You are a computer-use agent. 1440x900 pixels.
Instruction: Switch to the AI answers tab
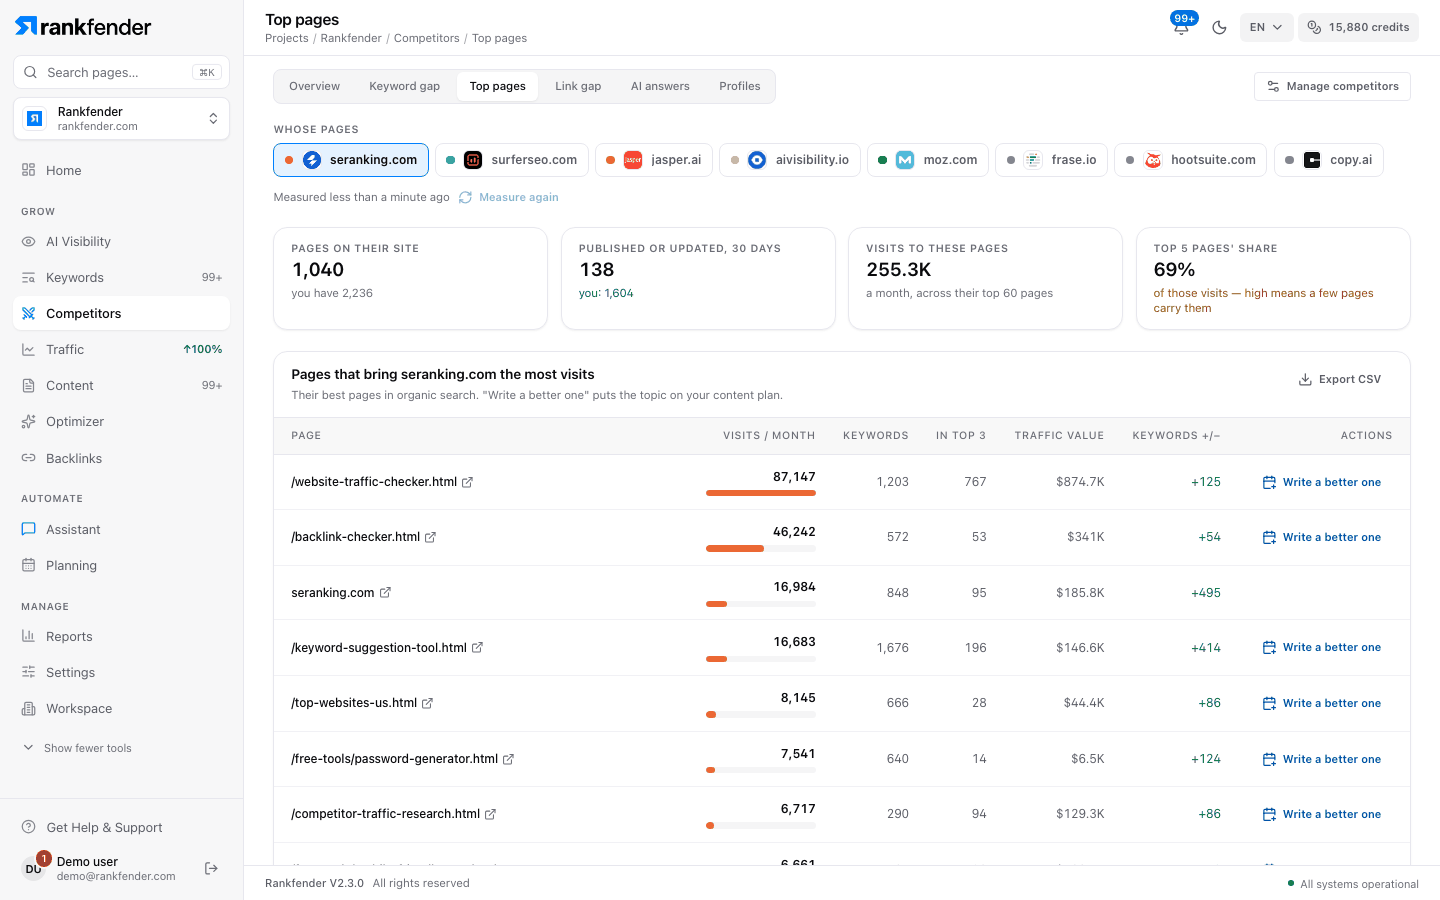pyautogui.click(x=660, y=86)
